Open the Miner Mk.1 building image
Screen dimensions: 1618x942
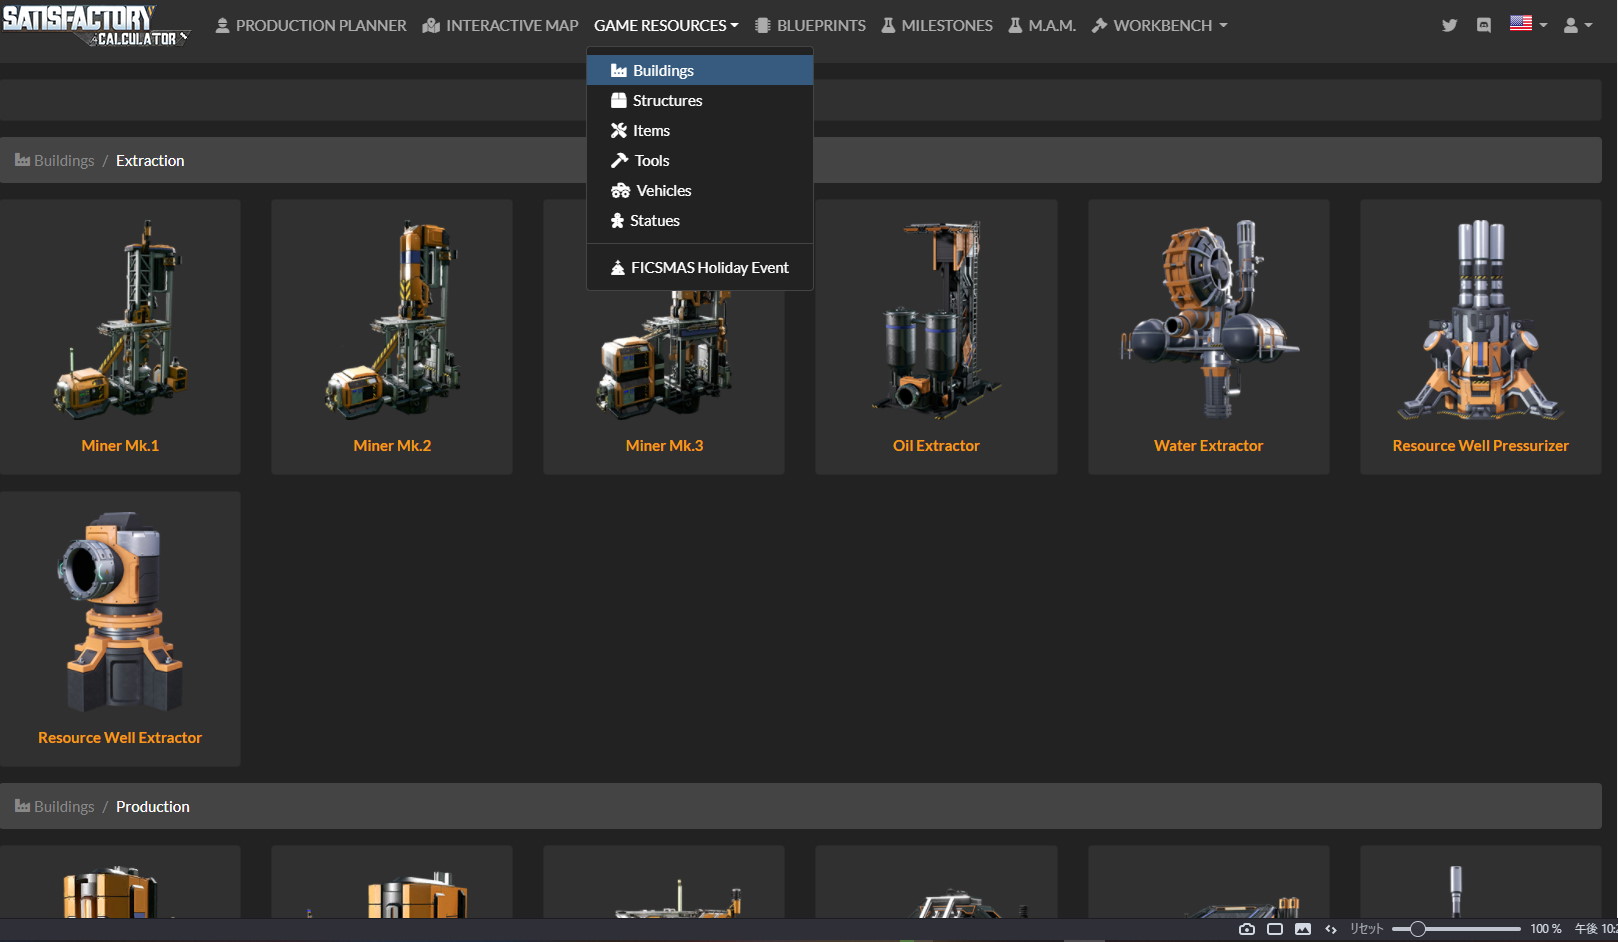tap(120, 320)
